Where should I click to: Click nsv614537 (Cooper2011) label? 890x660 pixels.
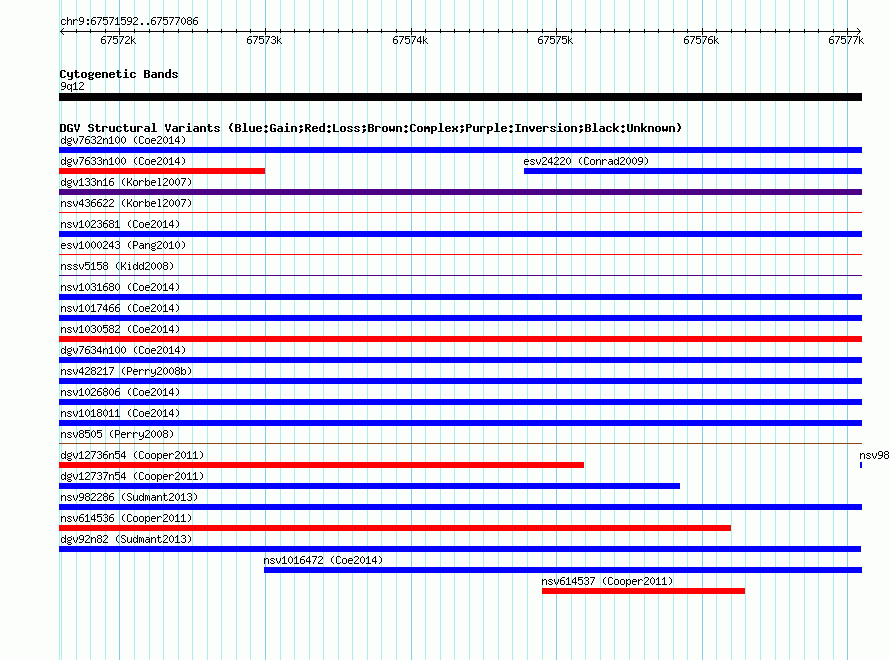pos(607,581)
